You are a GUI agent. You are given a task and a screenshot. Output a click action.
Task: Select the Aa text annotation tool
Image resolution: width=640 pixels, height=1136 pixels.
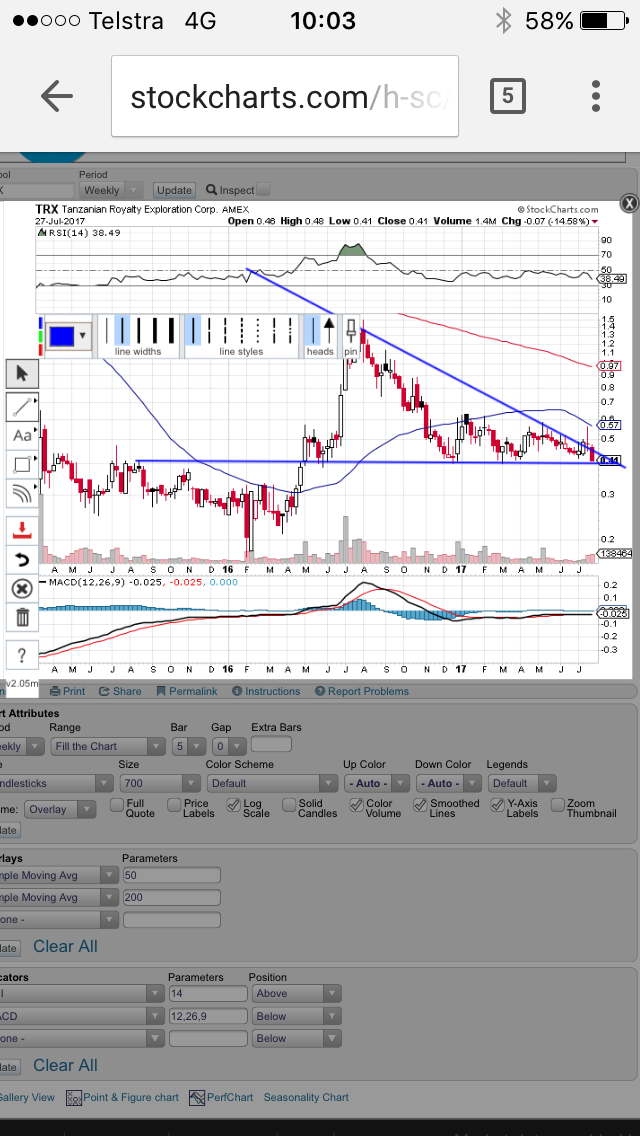pos(22,436)
